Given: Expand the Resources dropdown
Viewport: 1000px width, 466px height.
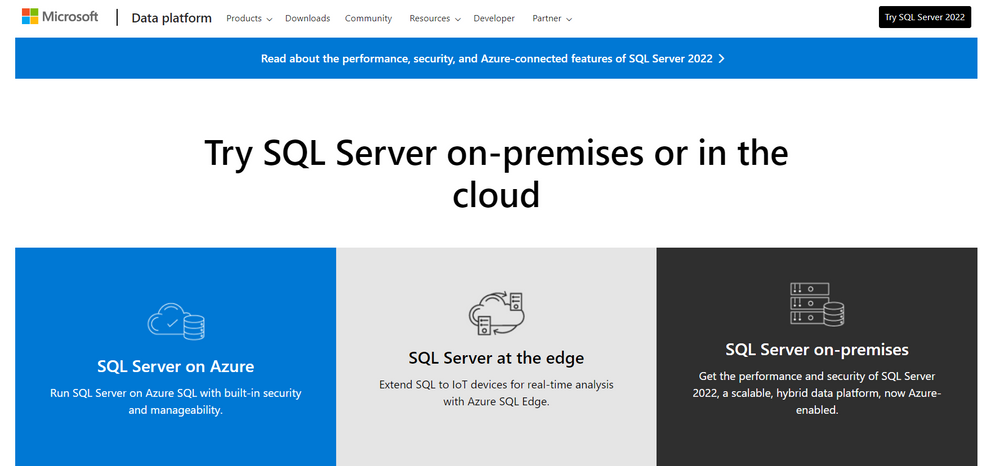Looking at the screenshot, I should click(x=435, y=18).
